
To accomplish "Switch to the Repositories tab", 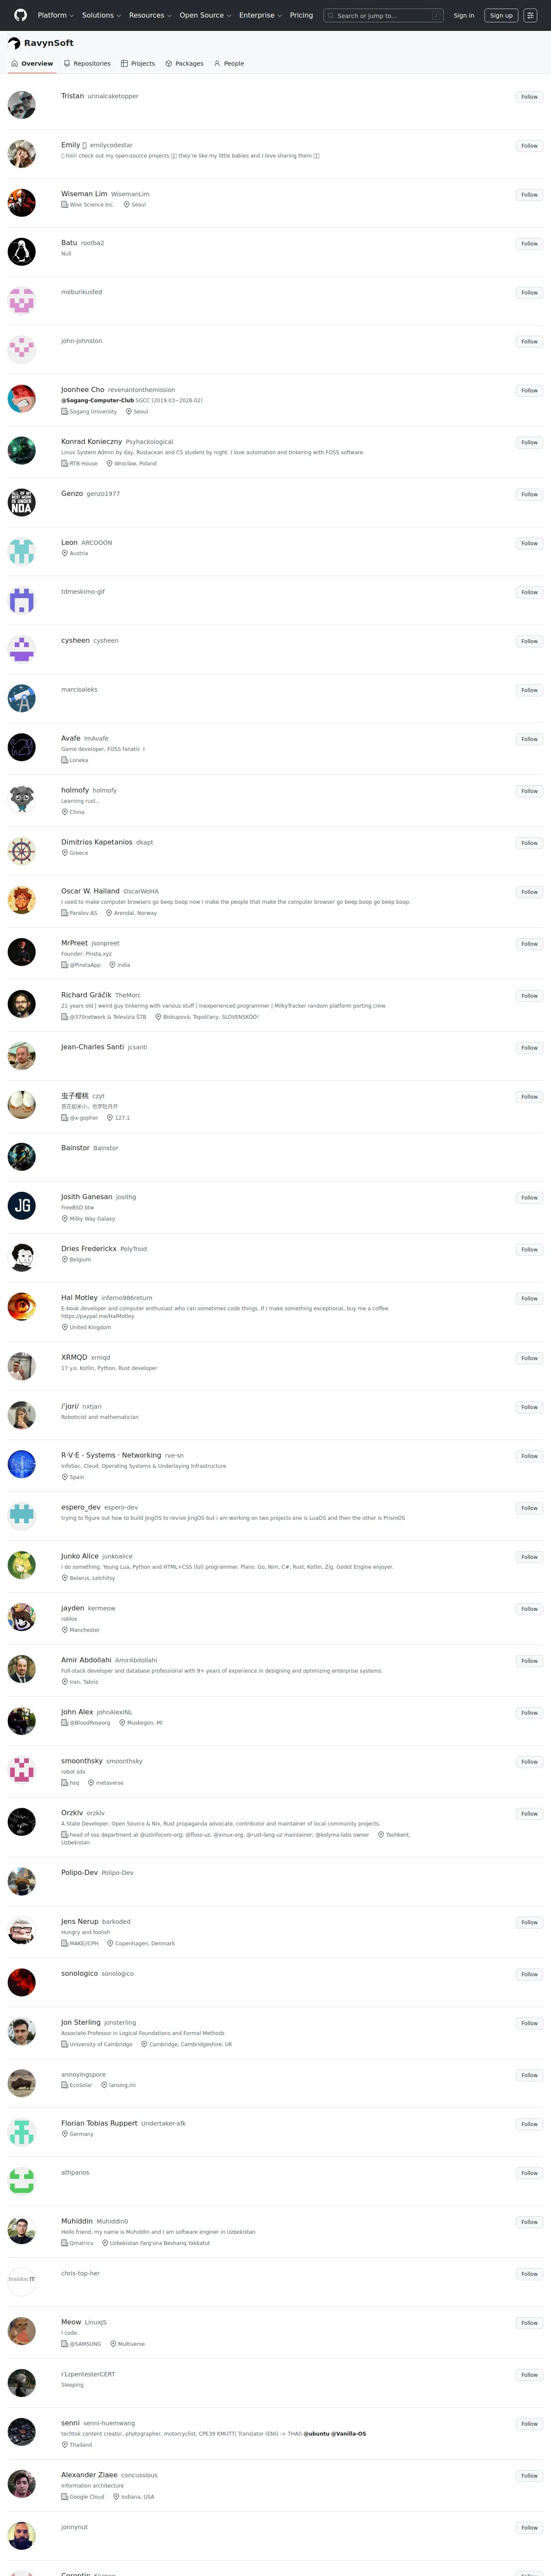I will click(87, 63).
